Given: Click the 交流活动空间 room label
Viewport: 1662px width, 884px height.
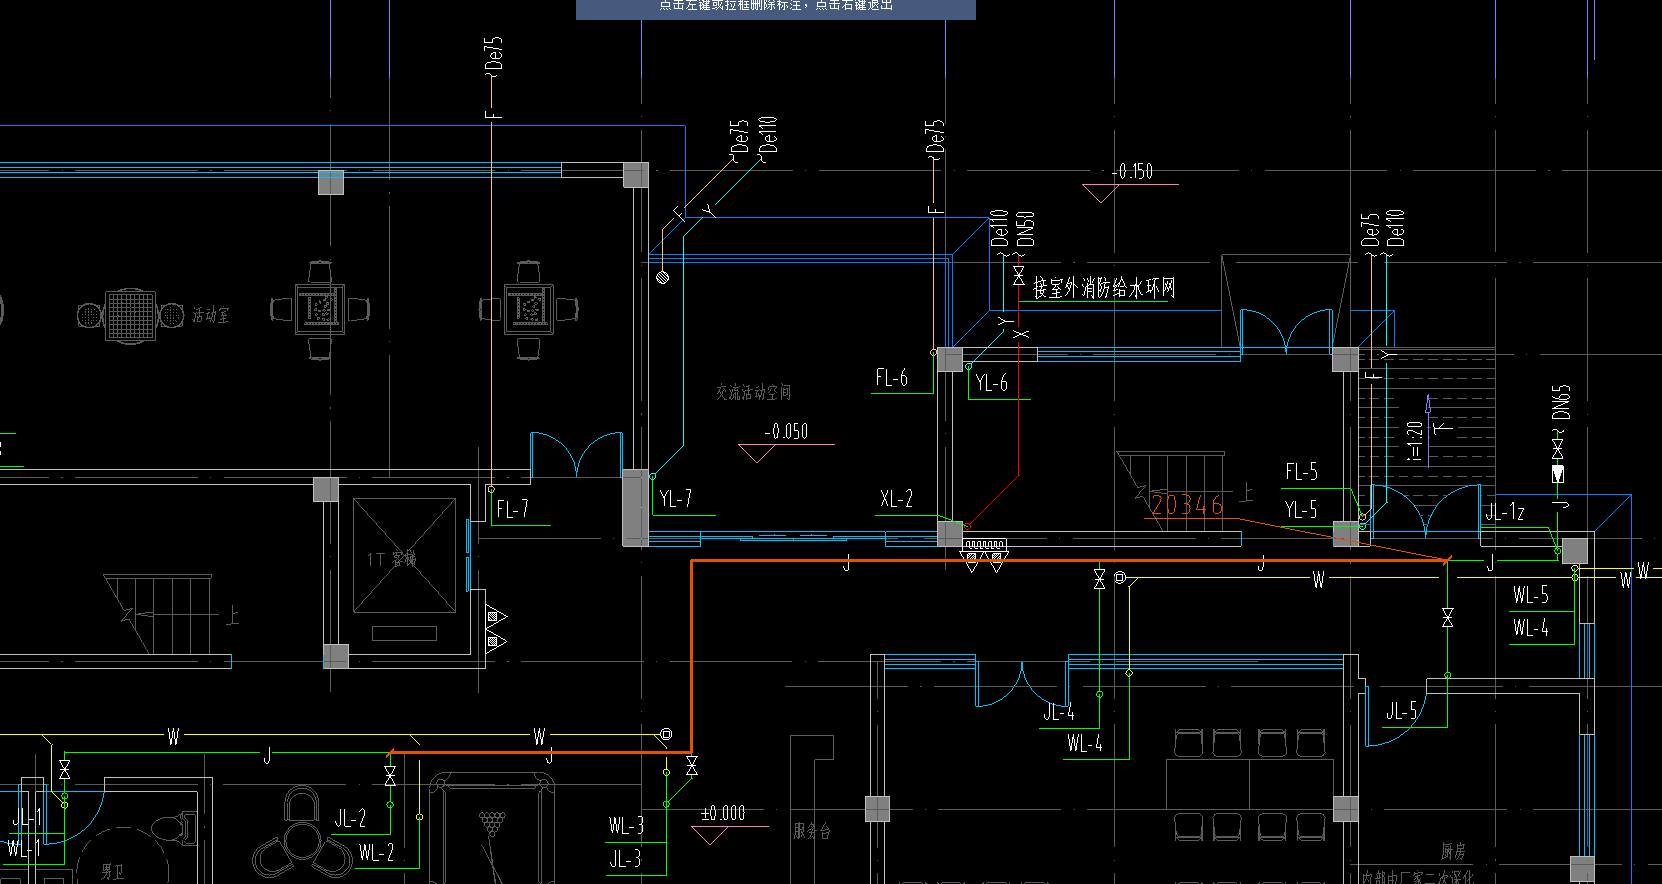Looking at the screenshot, I should coord(753,393).
